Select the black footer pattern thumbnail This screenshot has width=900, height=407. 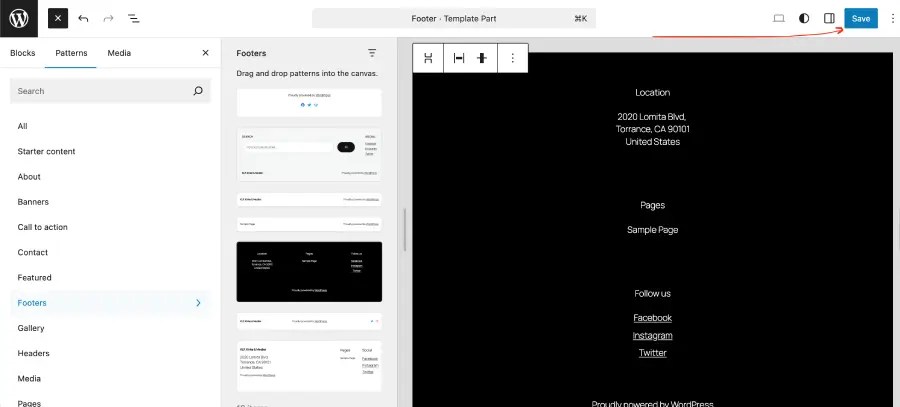[x=309, y=271]
